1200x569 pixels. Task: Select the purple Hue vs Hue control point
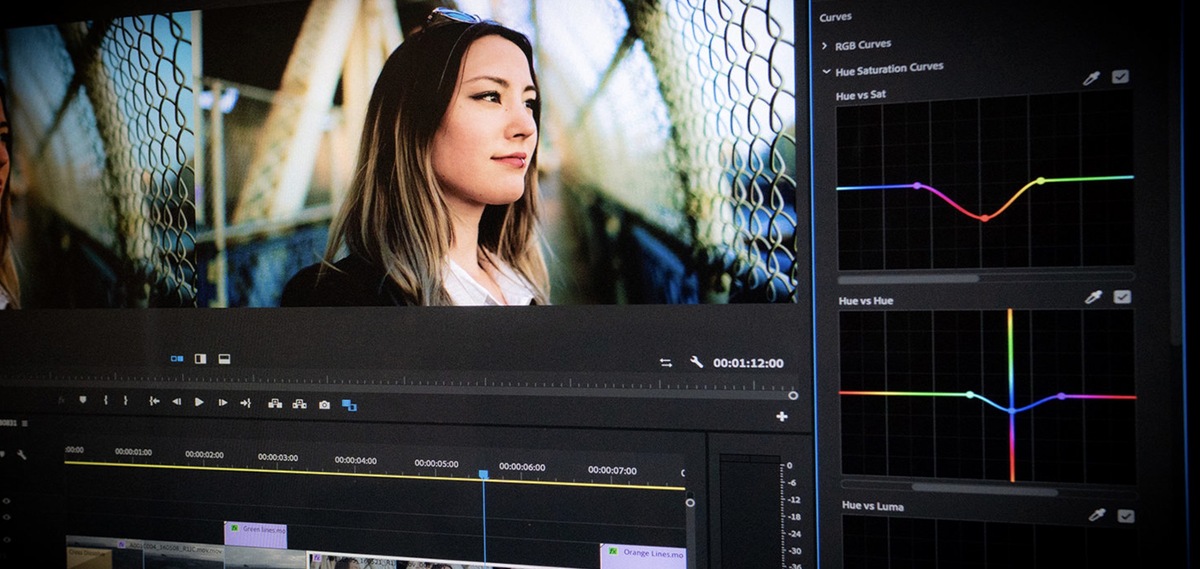1061,396
